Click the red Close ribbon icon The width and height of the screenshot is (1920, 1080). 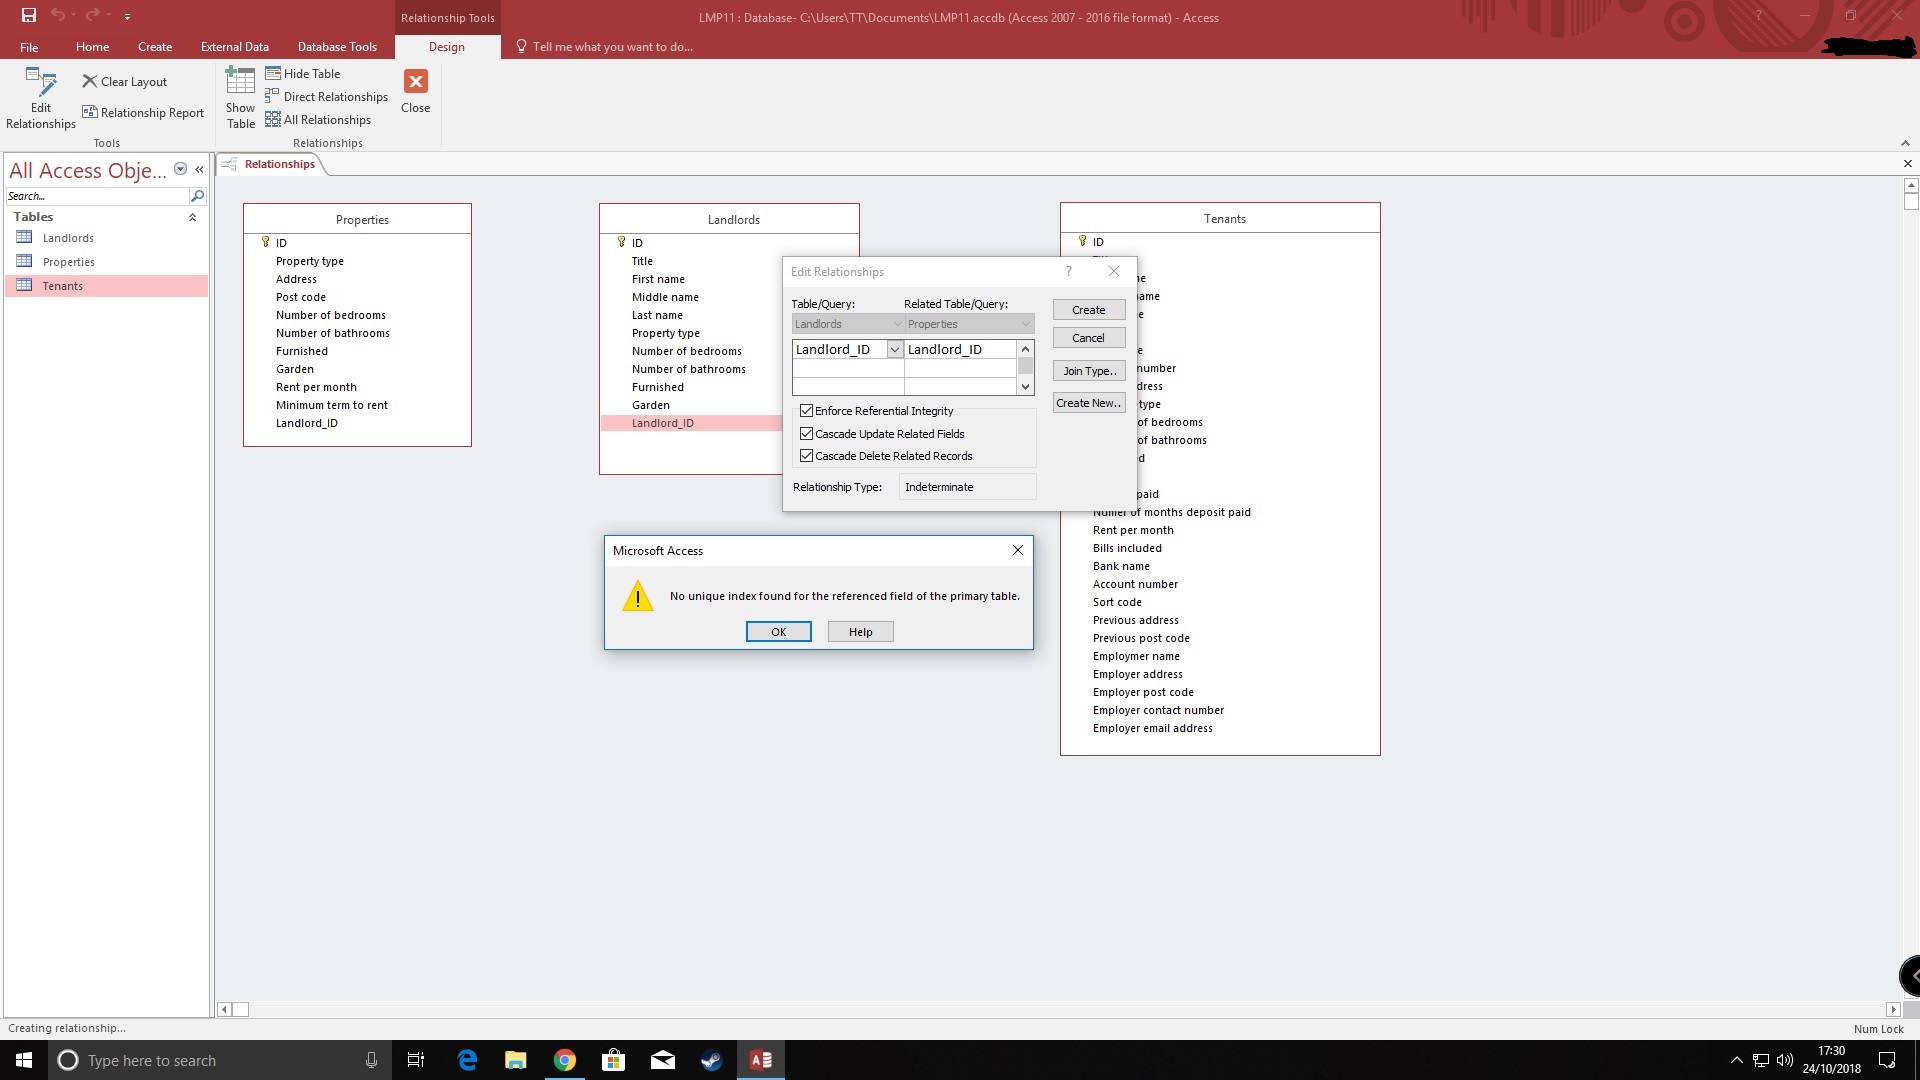pyautogui.click(x=415, y=82)
